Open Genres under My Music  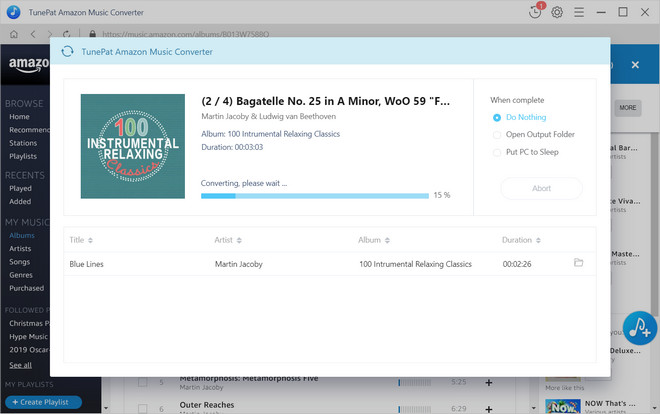point(21,275)
